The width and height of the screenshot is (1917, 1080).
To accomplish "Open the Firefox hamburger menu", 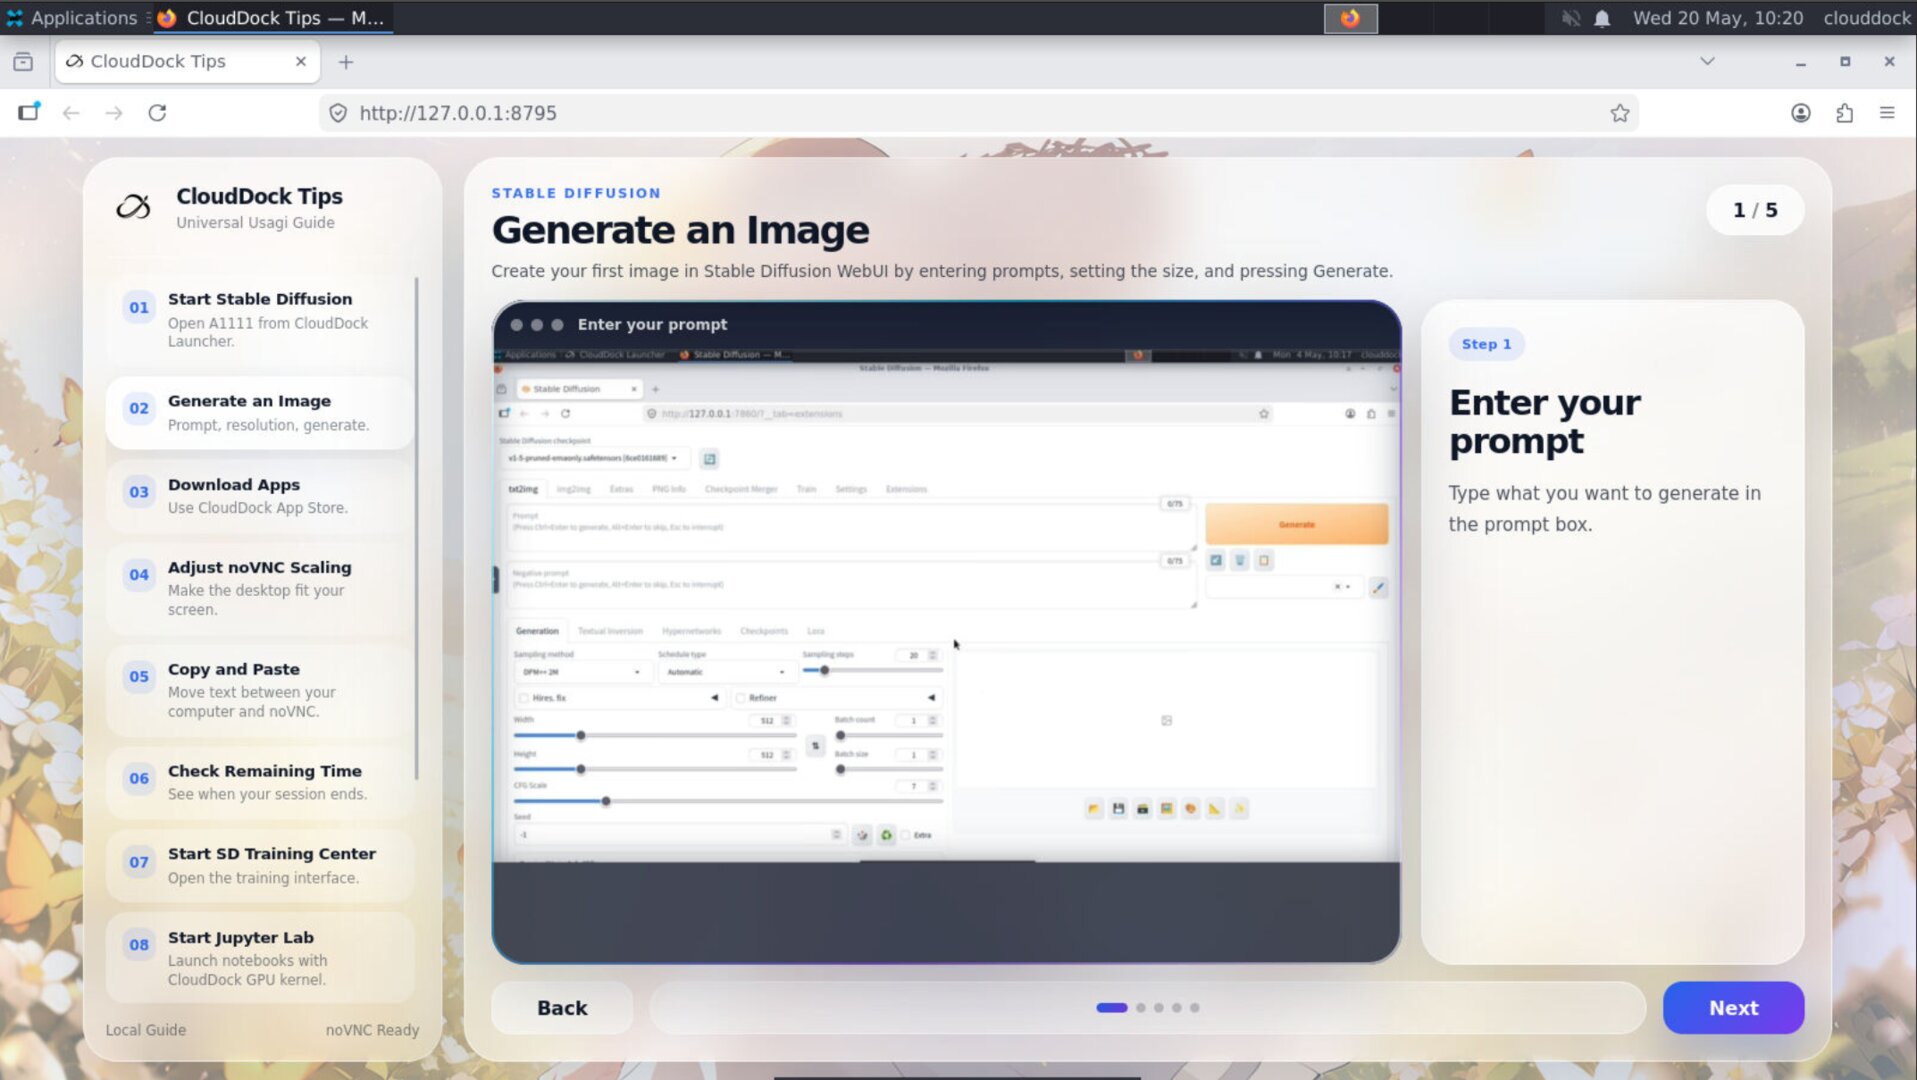I will pos(1887,113).
